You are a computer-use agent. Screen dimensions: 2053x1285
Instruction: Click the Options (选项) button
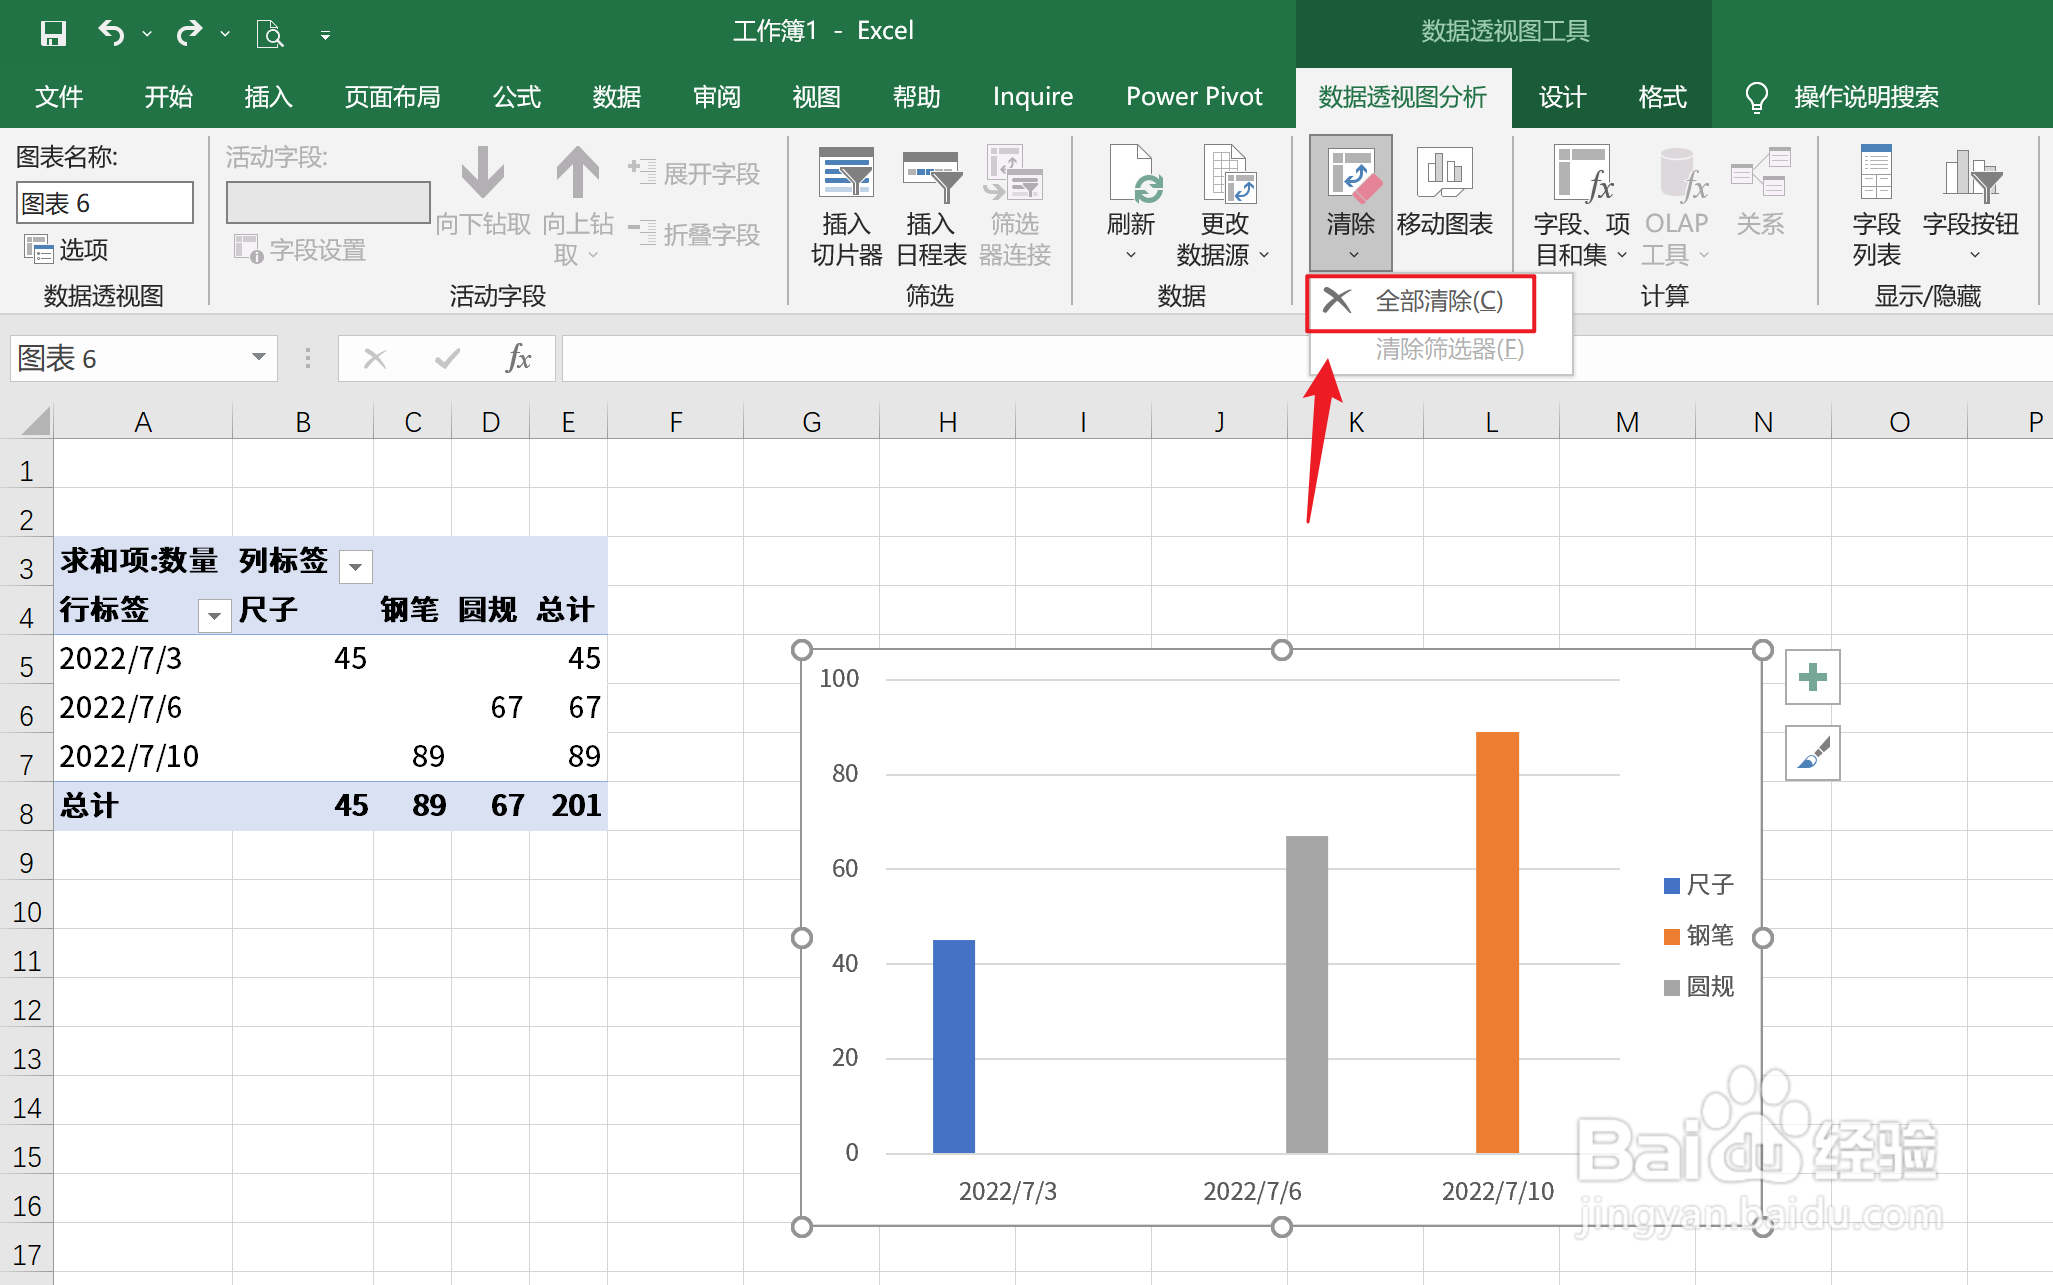68,250
